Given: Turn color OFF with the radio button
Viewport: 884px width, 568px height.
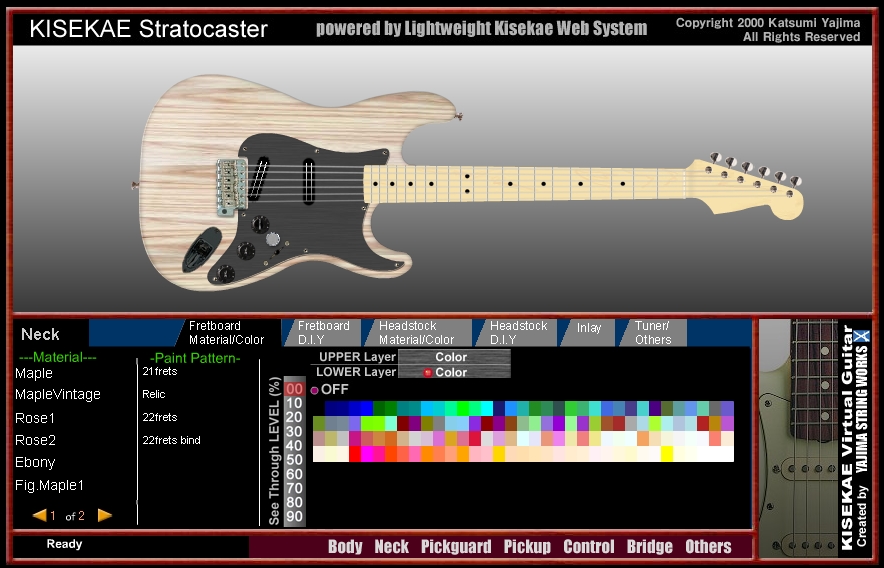Looking at the screenshot, I should 314,390.
